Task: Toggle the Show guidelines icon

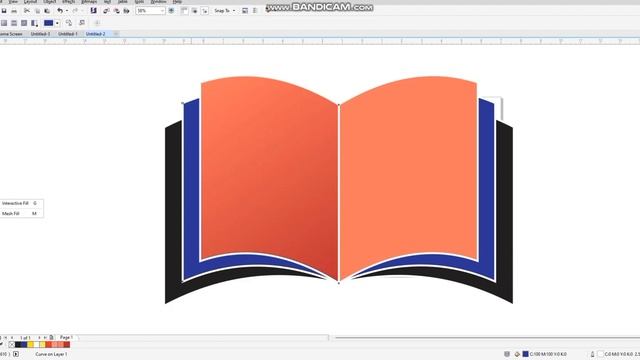Action: [x=204, y=11]
